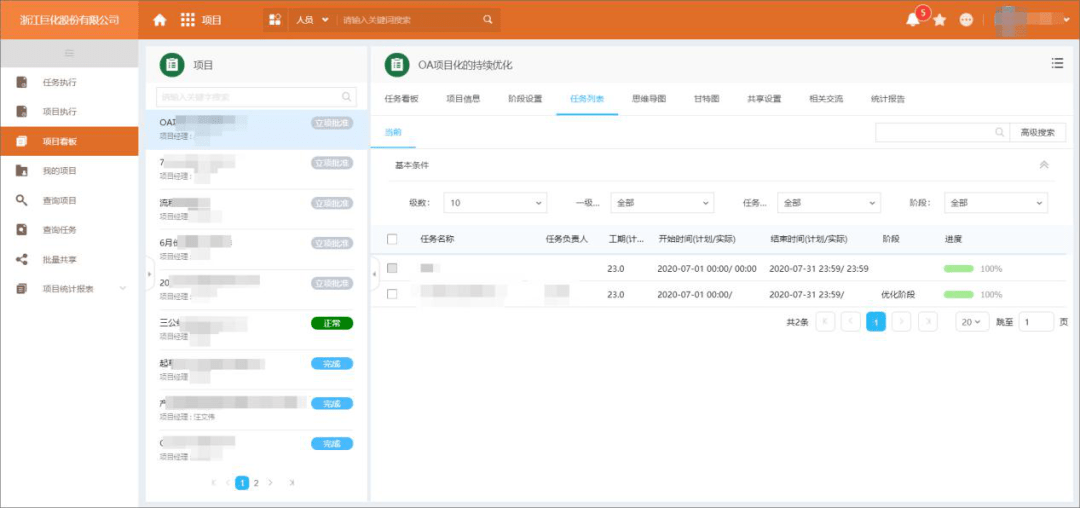Go to the home icon in header
This screenshot has height=508, width=1080.
tap(160, 20)
